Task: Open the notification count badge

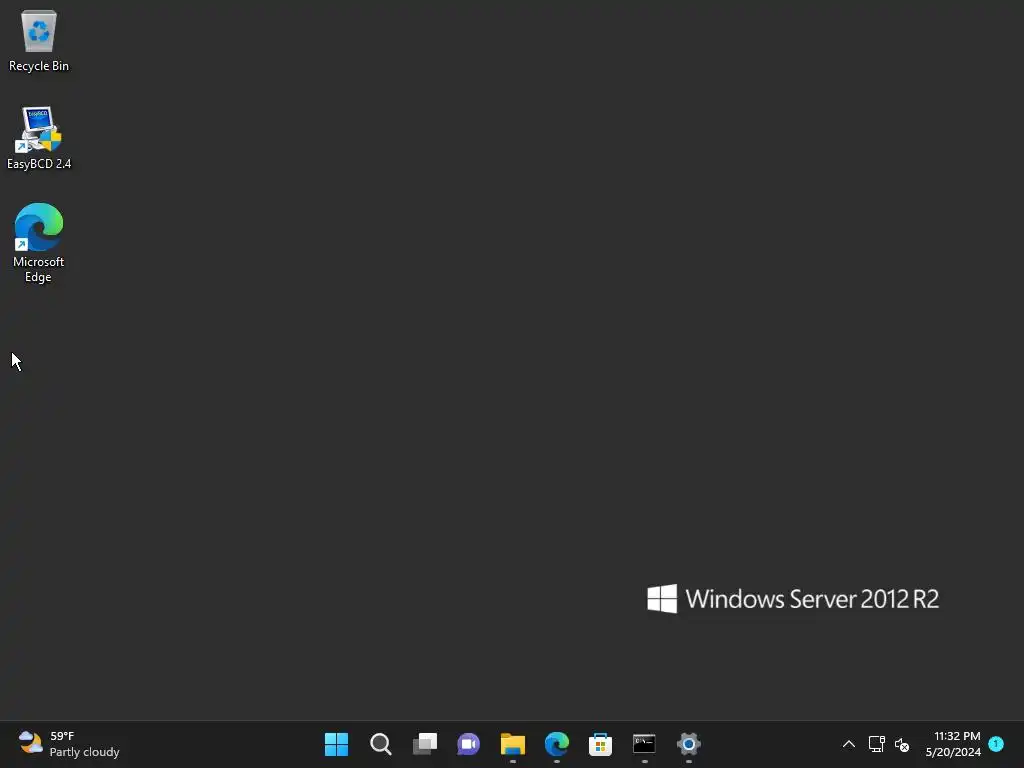Action: click(x=996, y=743)
